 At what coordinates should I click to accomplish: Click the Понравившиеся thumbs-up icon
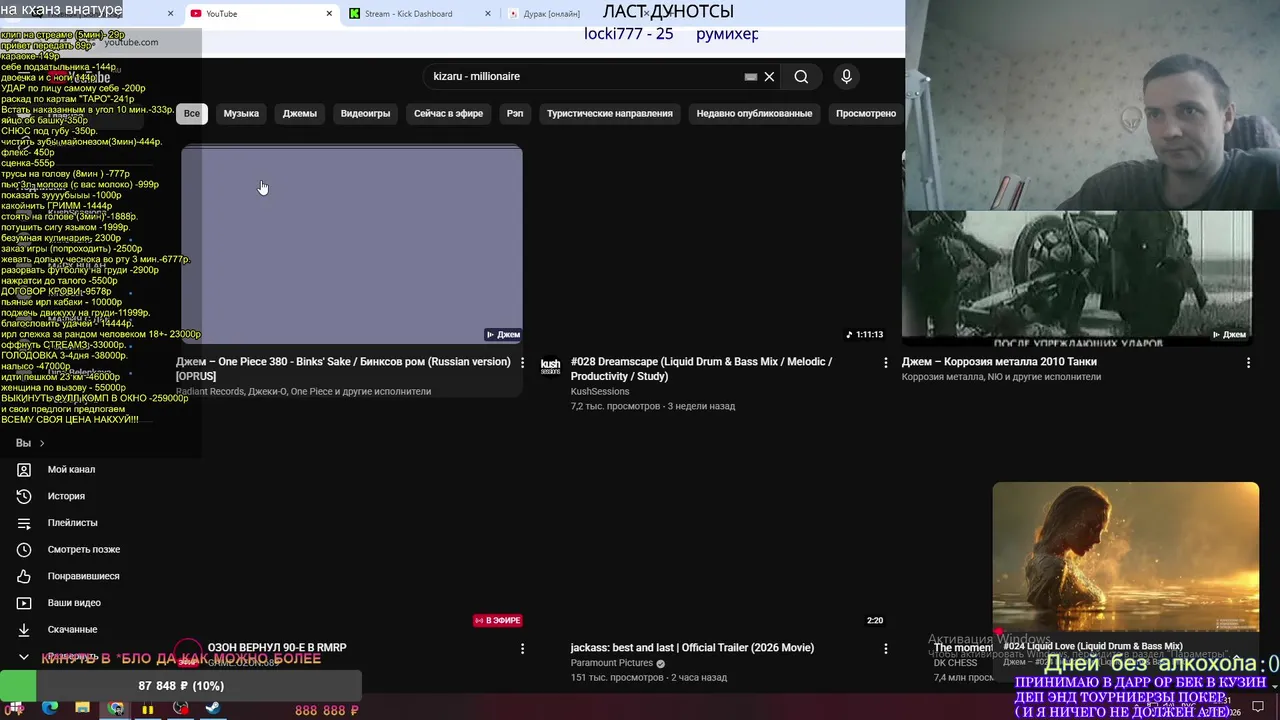click(x=24, y=576)
